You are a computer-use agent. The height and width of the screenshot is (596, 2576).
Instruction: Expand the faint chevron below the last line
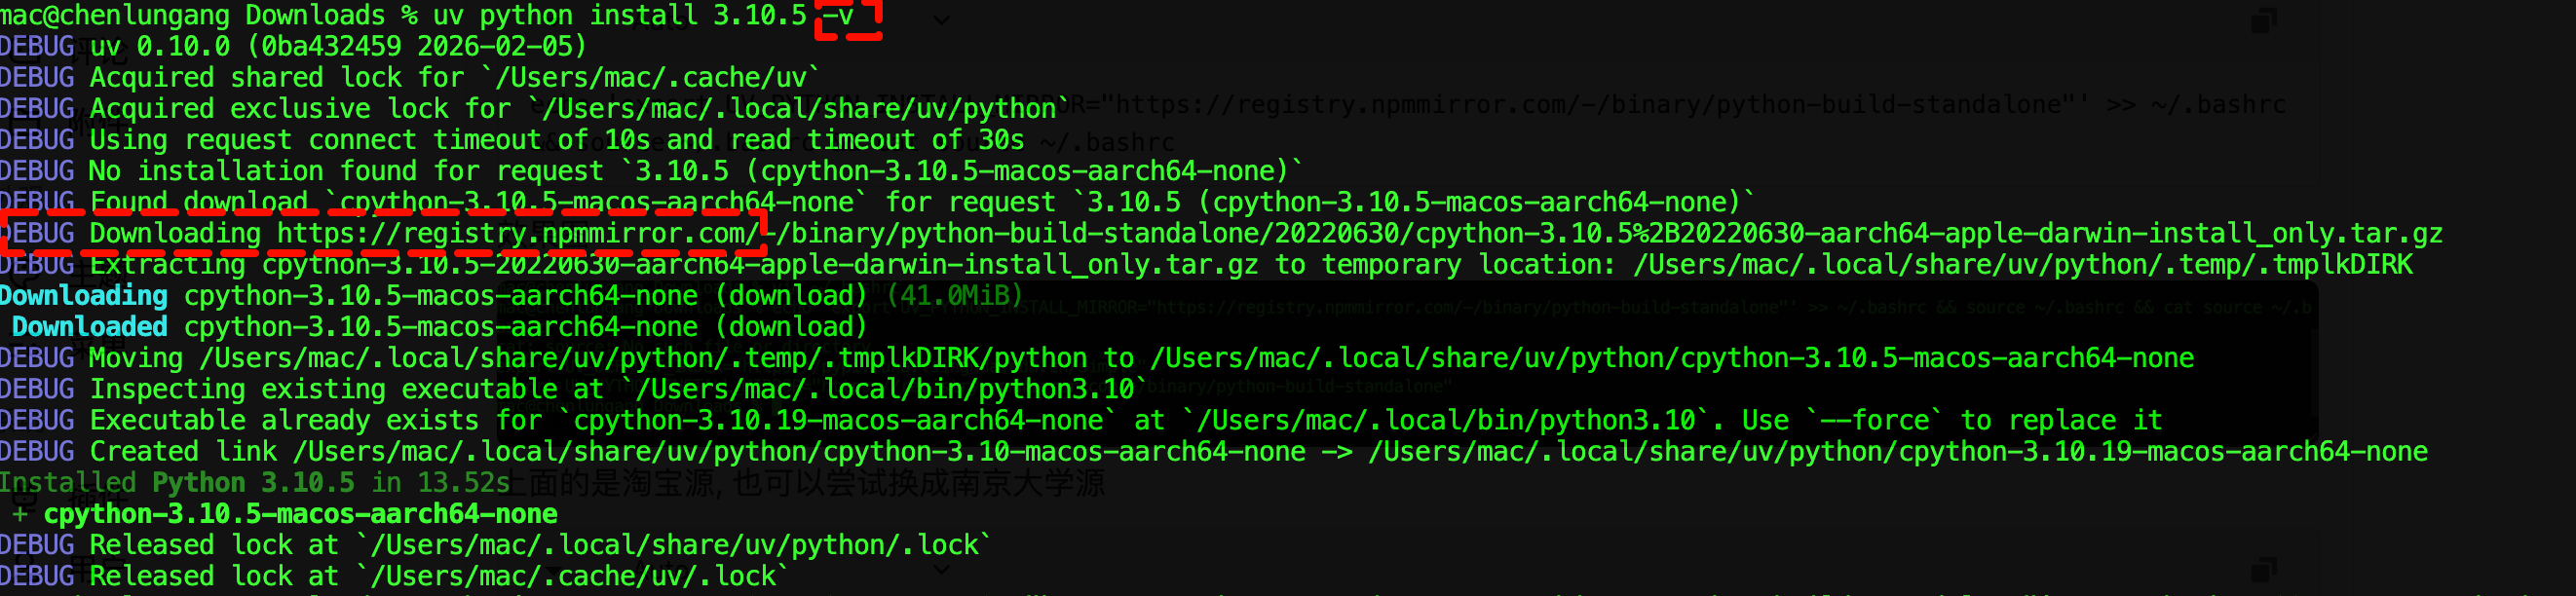click(941, 570)
